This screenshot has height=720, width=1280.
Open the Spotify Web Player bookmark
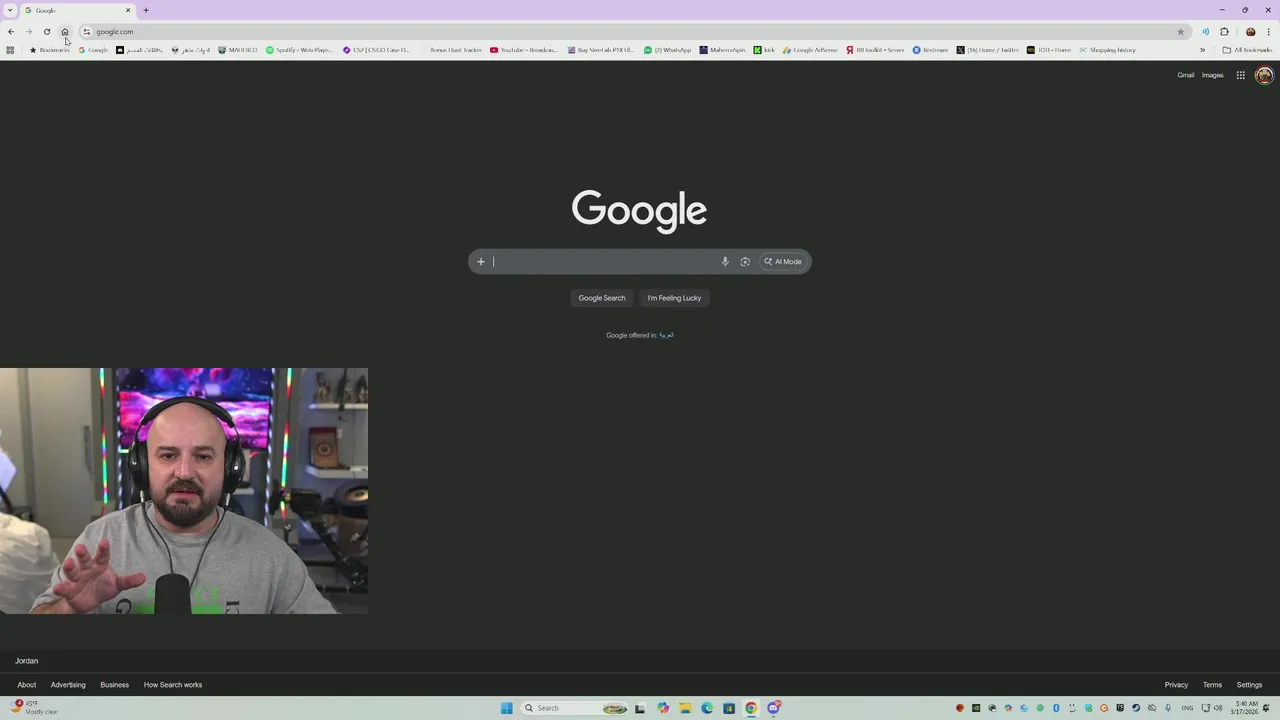(299, 50)
